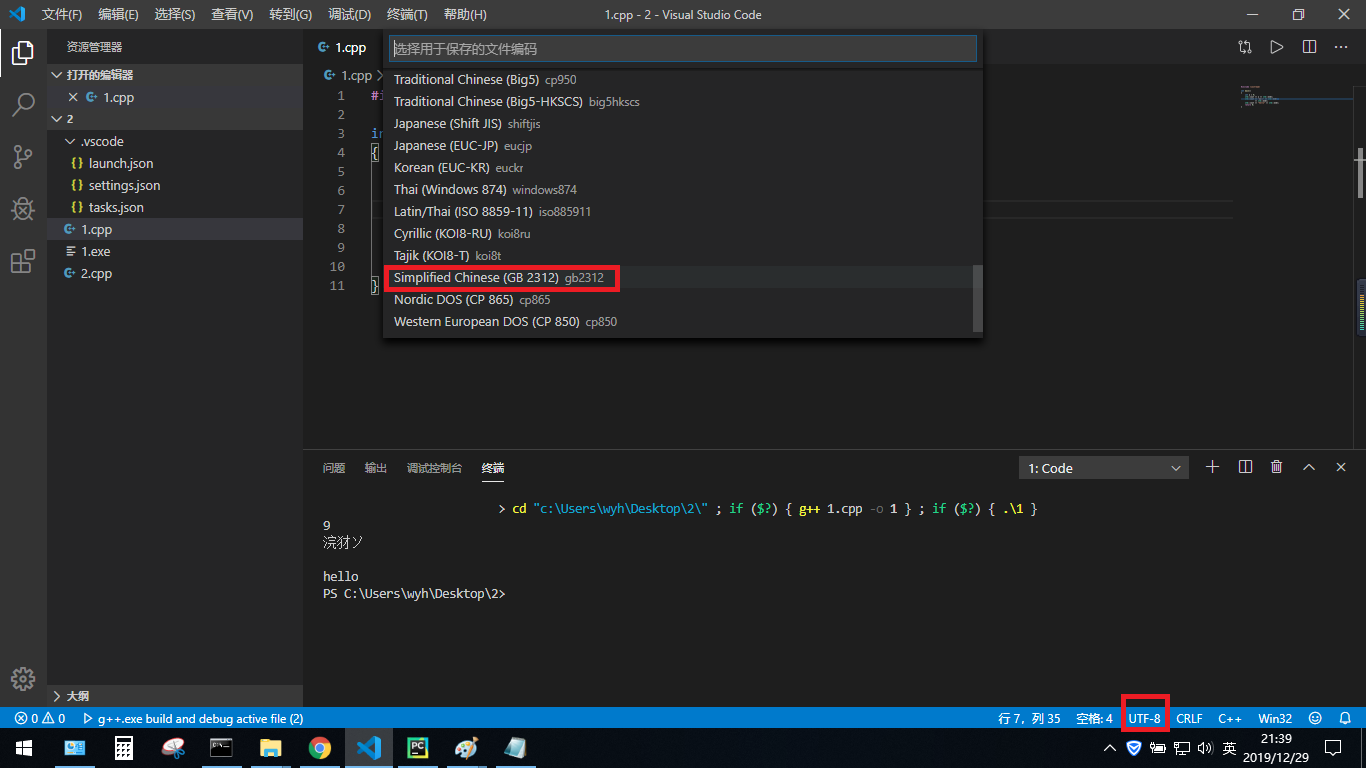The image size is (1366, 768).
Task: Click CRLF line ending in status bar
Action: pyautogui.click(x=1189, y=718)
